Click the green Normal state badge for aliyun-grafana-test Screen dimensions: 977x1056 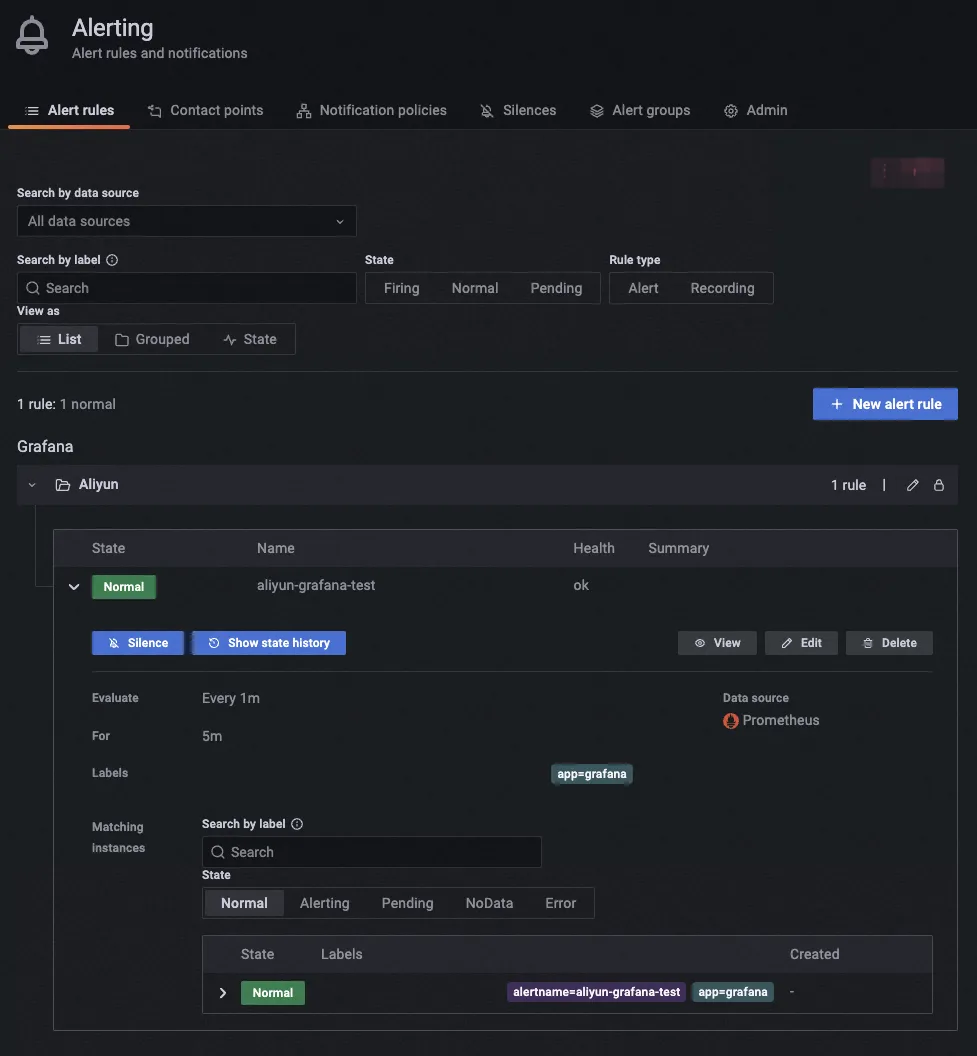coord(124,587)
